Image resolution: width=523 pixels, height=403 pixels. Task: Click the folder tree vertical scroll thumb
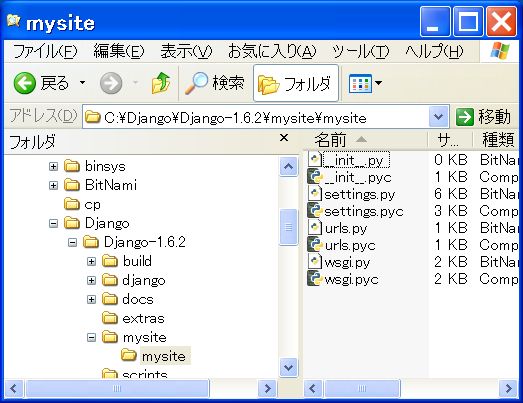pyautogui.click(x=289, y=227)
